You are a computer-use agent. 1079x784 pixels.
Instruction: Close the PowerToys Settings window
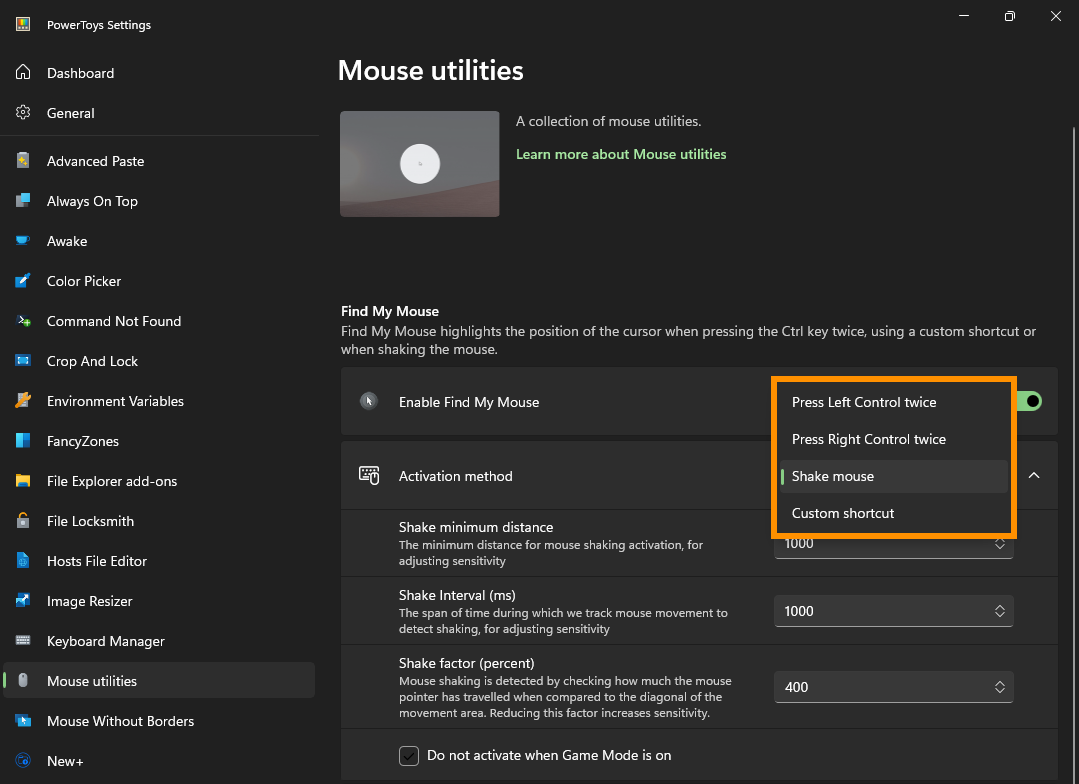tap(1056, 16)
